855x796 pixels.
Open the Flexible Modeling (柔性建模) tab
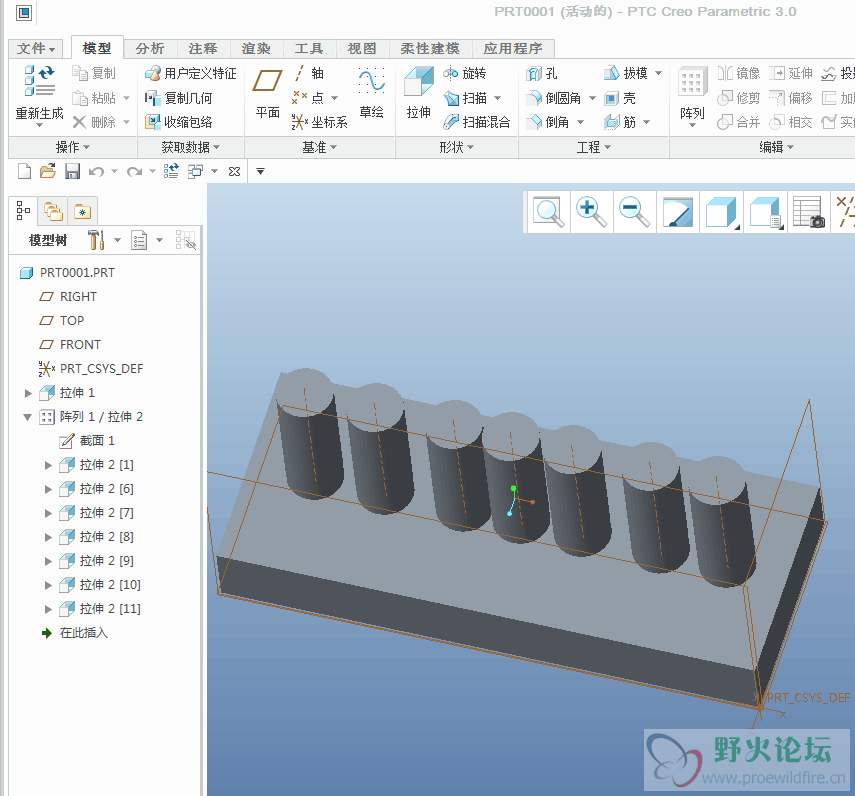point(430,49)
